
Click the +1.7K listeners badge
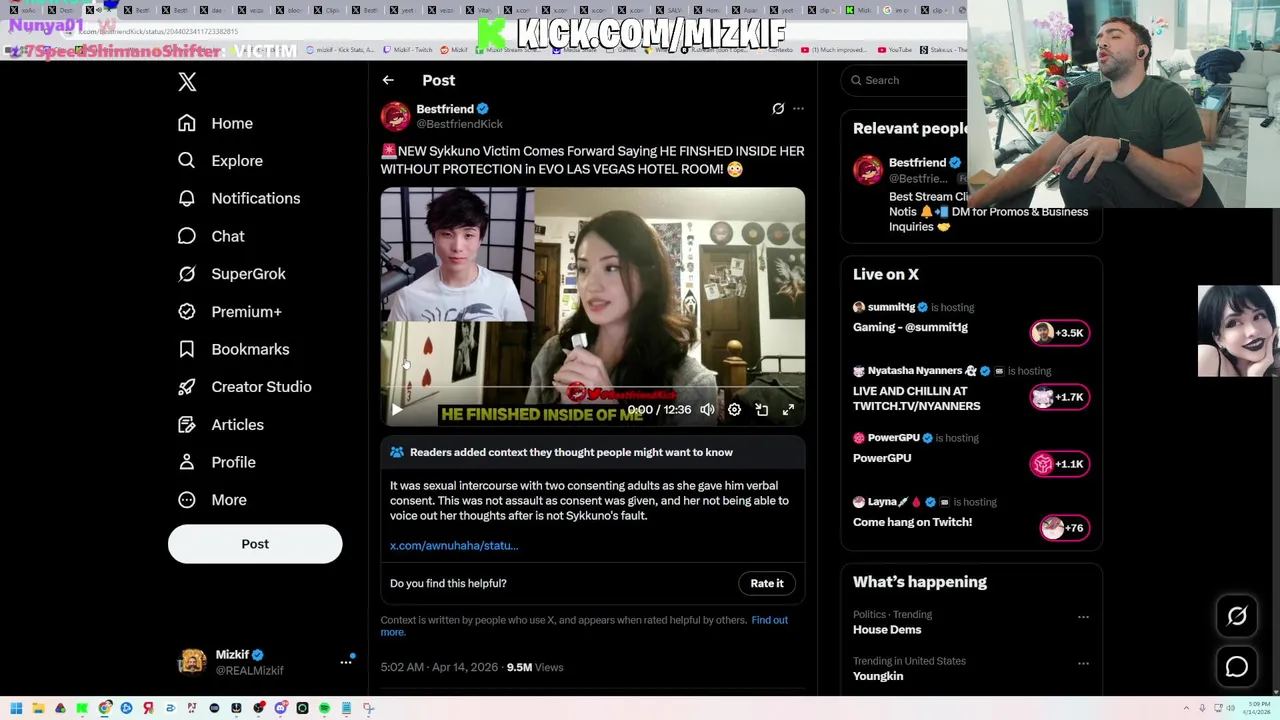click(x=1059, y=397)
